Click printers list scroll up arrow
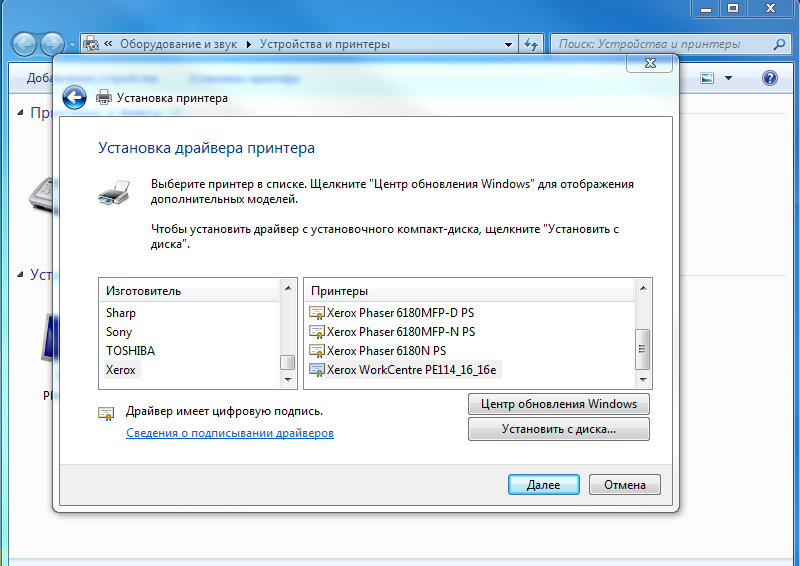The width and height of the screenshot is (800, 566). tap(643, 288)
